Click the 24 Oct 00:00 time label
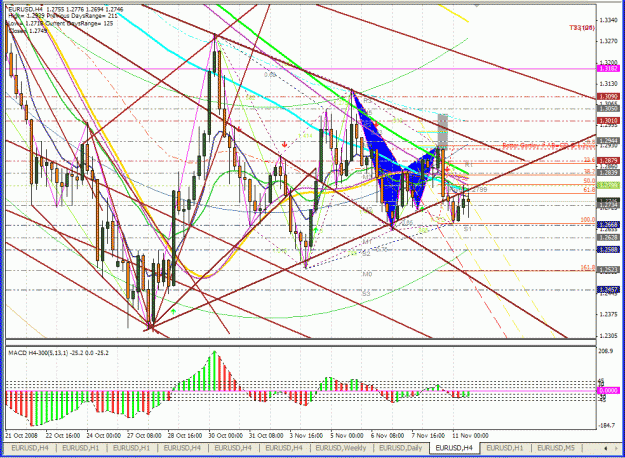The width and height of the screenshot is (625, 458). click(103, 436)
